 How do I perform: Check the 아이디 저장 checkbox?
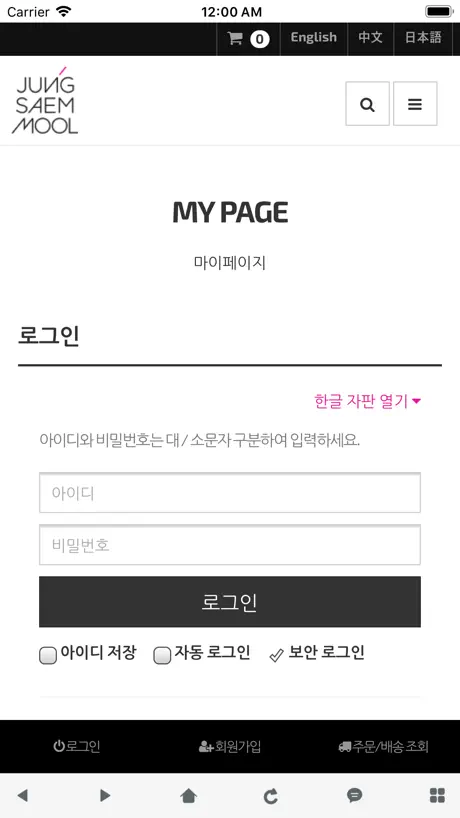click(48, 655)
